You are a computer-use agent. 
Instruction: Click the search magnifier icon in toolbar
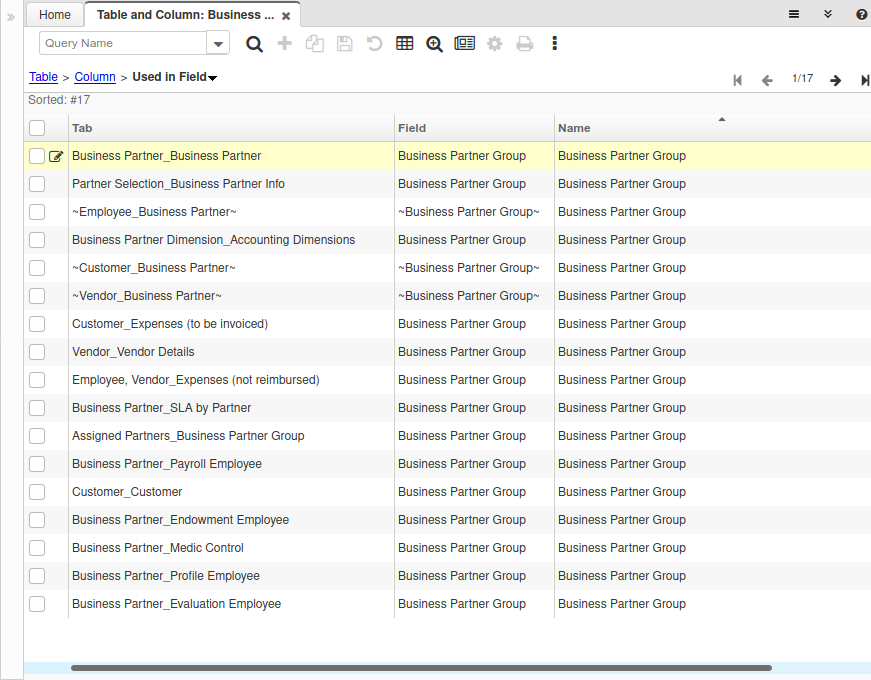coord(255,44)
